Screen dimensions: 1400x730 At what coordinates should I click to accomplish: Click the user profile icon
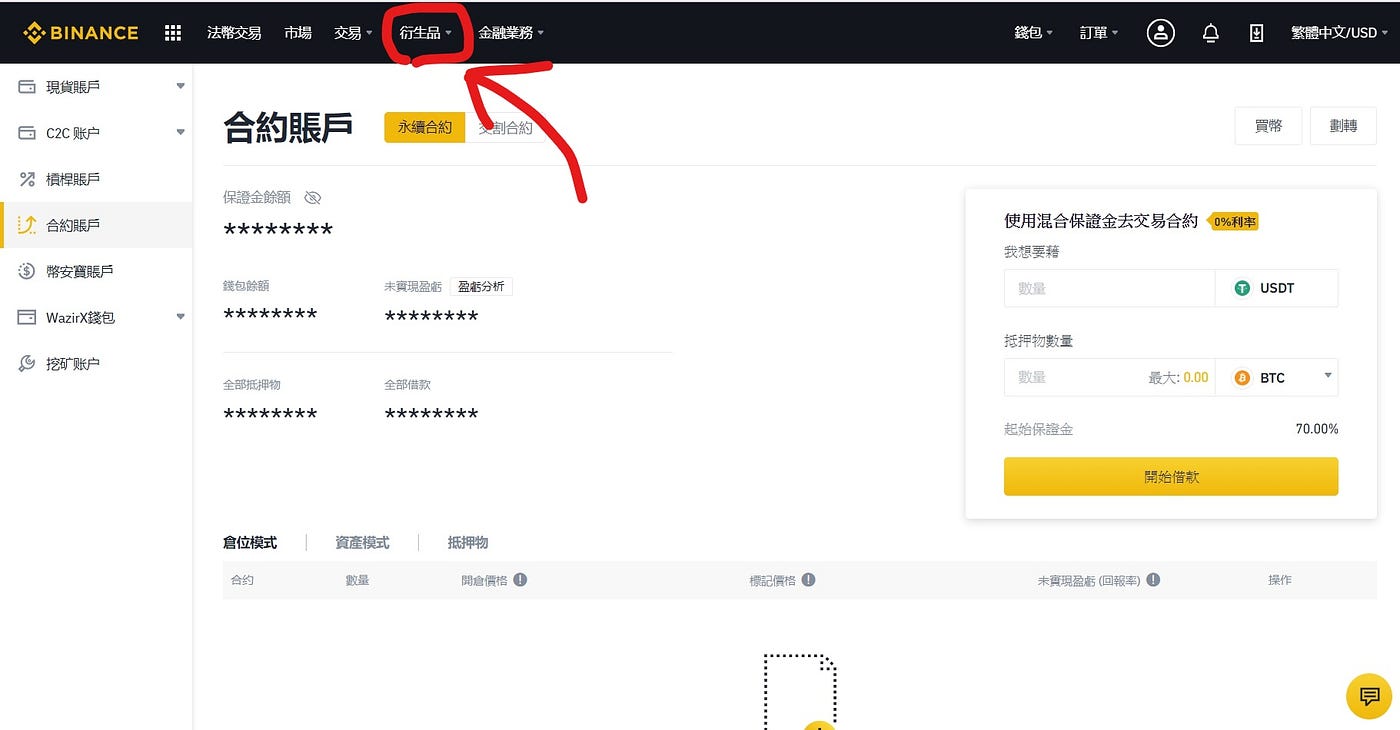1160,32
